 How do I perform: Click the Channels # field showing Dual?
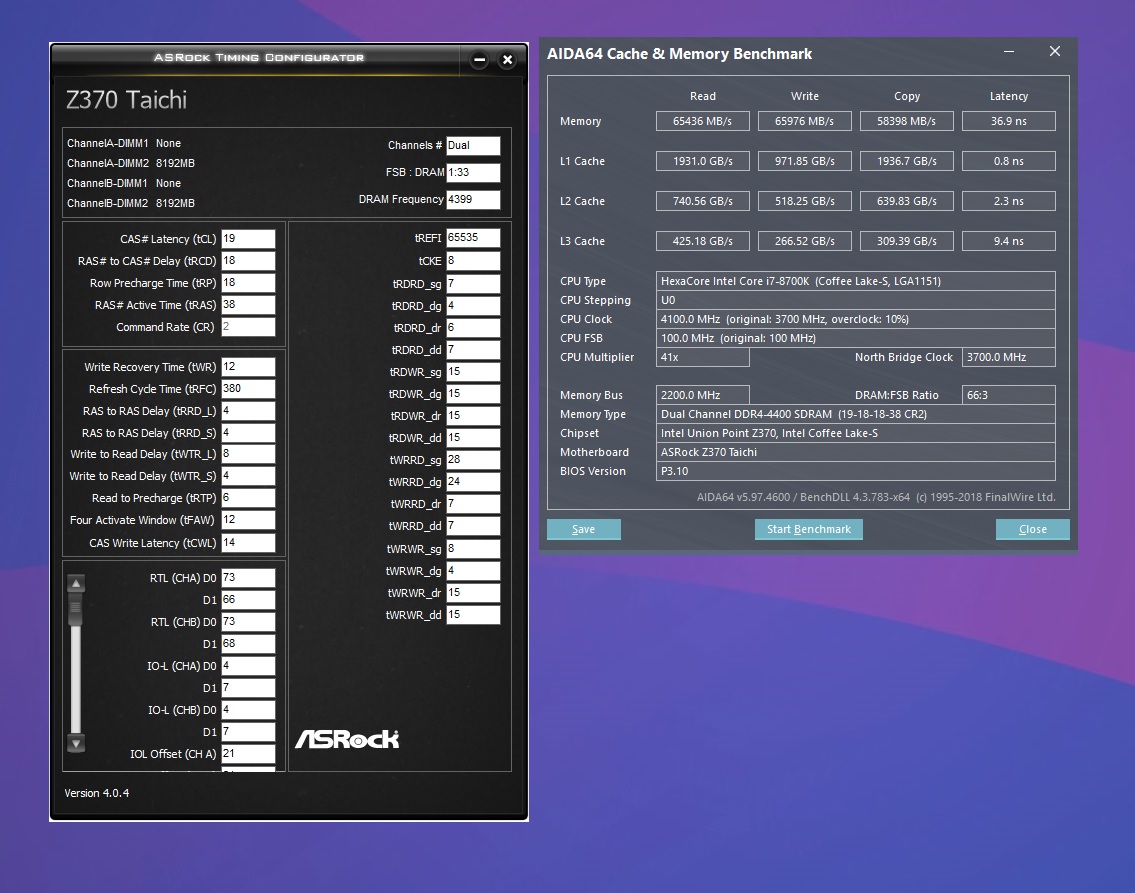coord(473,145)
